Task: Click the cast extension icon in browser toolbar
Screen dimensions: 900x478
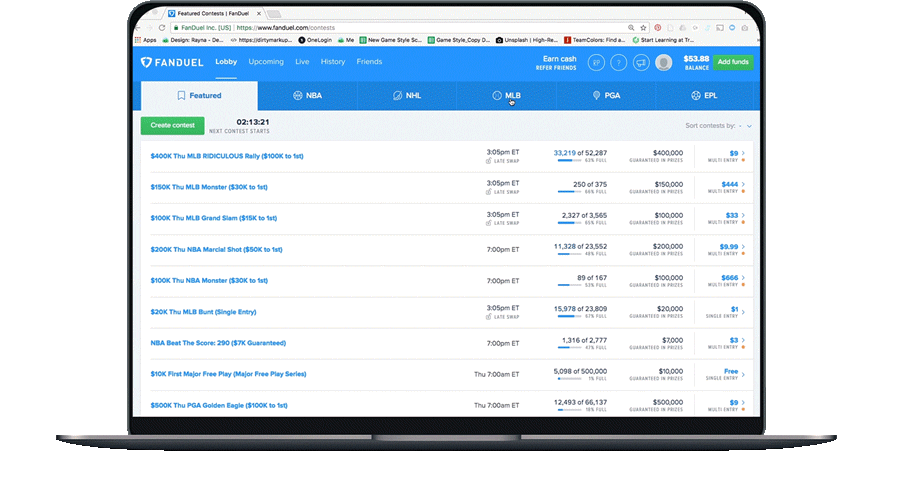Action: click(x=720, y=28)
